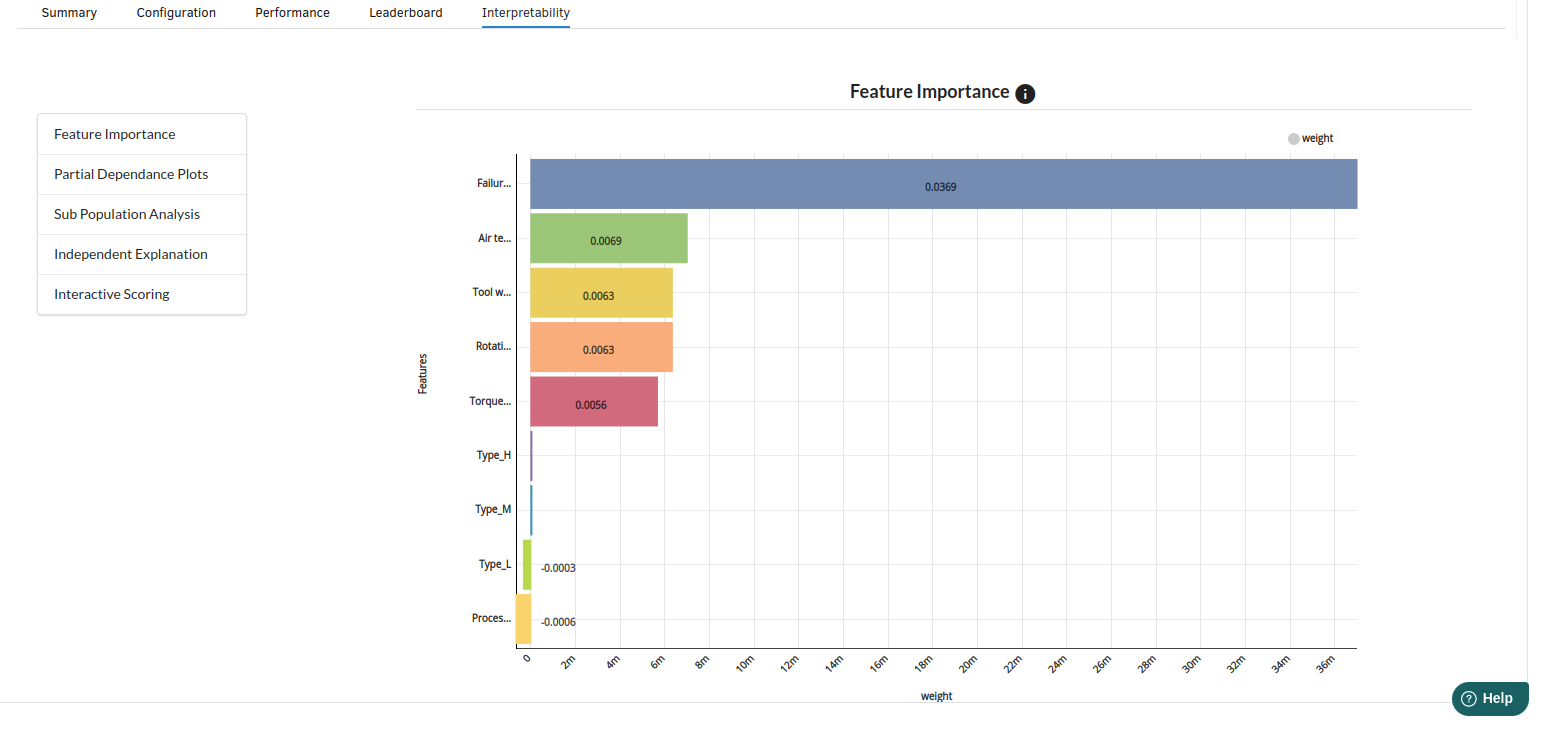Viewport: 1541px width, 733px height.
Task: Open the Configuration tab
Action: pyautogui.click(x=176, y=13)
